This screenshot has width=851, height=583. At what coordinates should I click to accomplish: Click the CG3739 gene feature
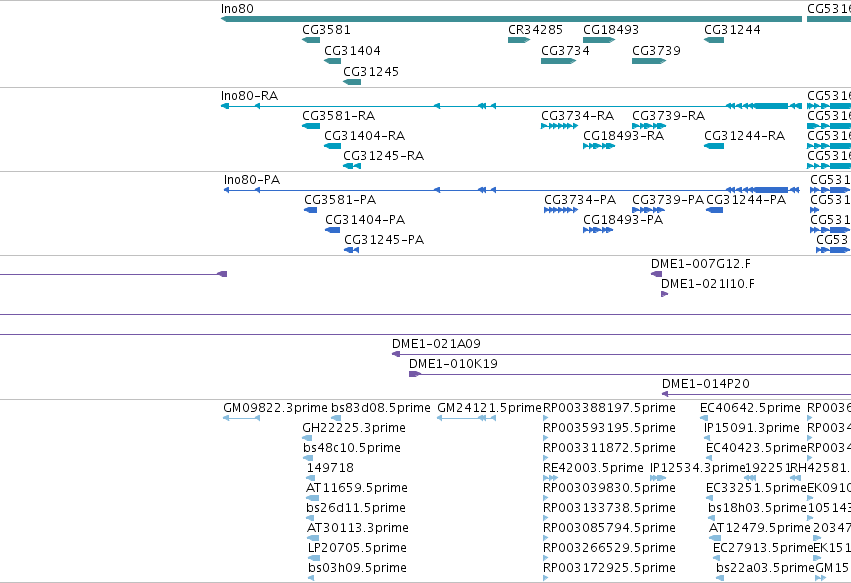(649, 61)
